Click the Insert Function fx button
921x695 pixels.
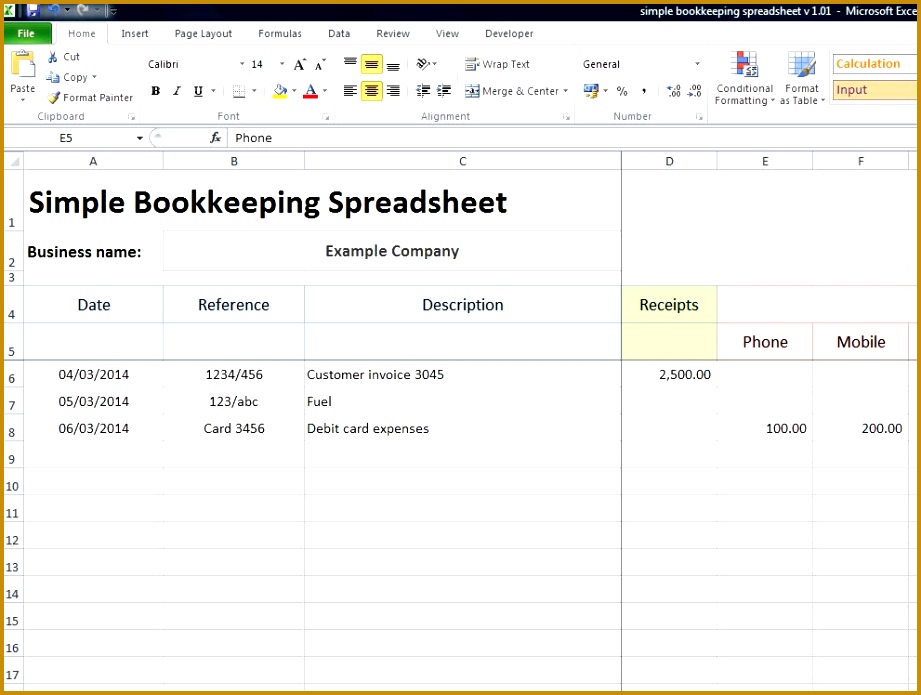coord(216,138)
